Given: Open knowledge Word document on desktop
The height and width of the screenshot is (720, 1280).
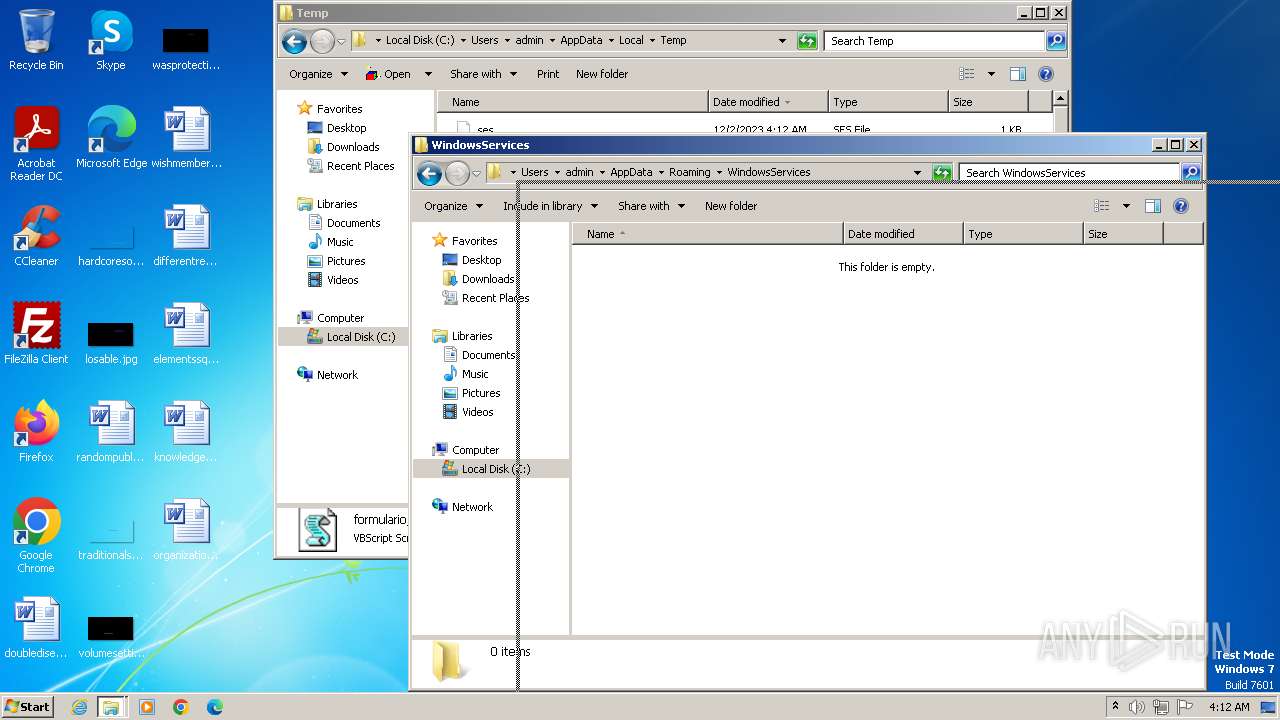Looking at the screenshot, I should click(186, 432).
